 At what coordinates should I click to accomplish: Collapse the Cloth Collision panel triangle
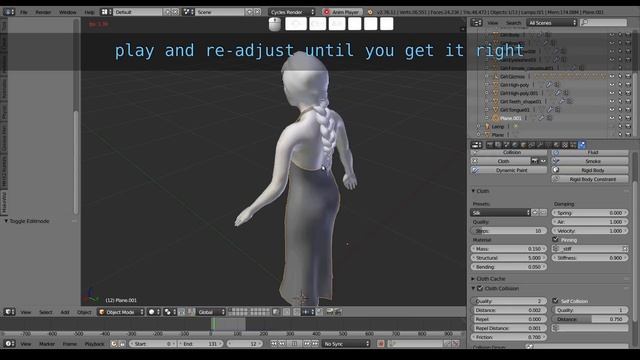pos(473,289)
